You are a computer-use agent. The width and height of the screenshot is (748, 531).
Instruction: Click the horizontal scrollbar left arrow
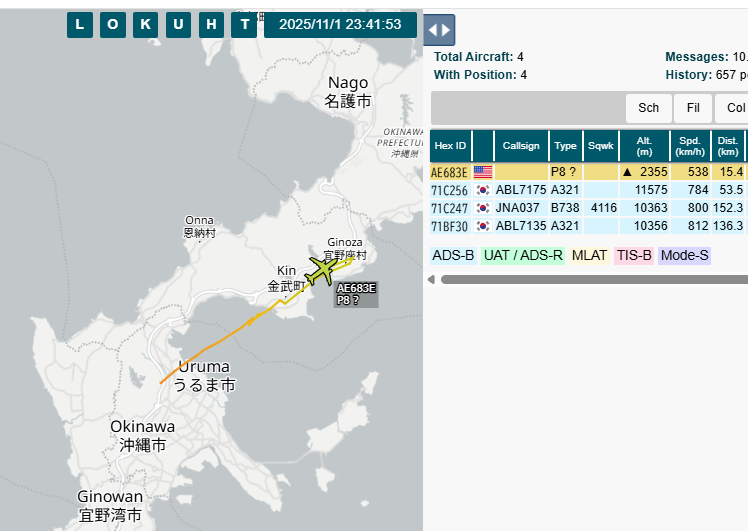pyautogui.click(x=431, y=280)
